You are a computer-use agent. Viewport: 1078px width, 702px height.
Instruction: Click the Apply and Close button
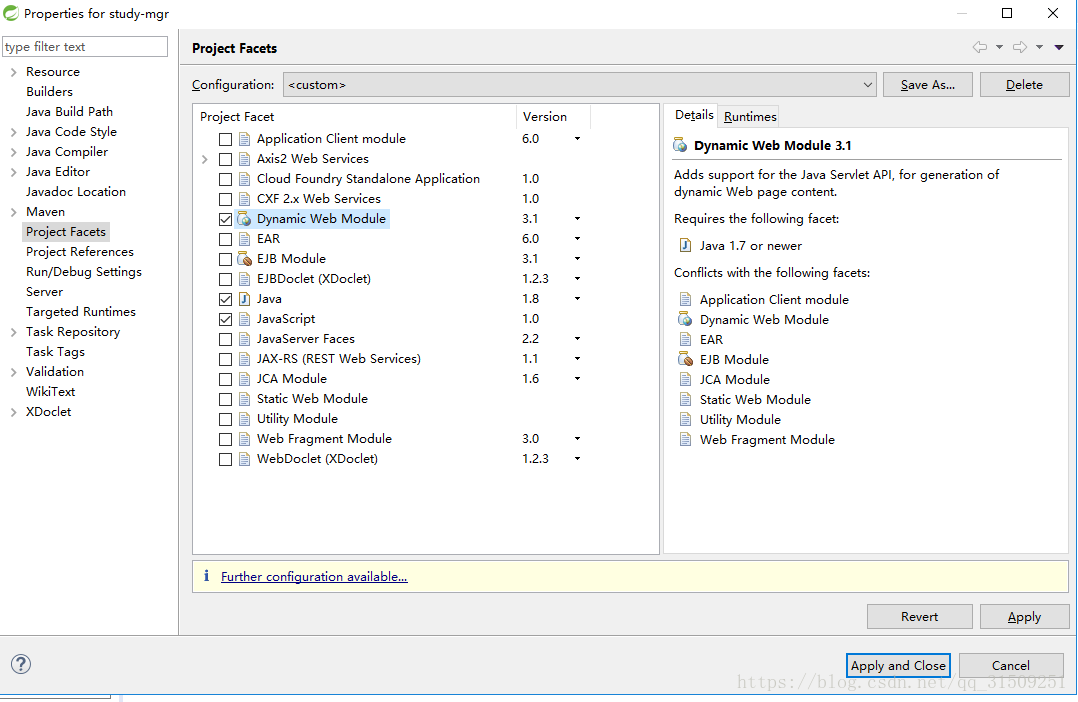898,665
